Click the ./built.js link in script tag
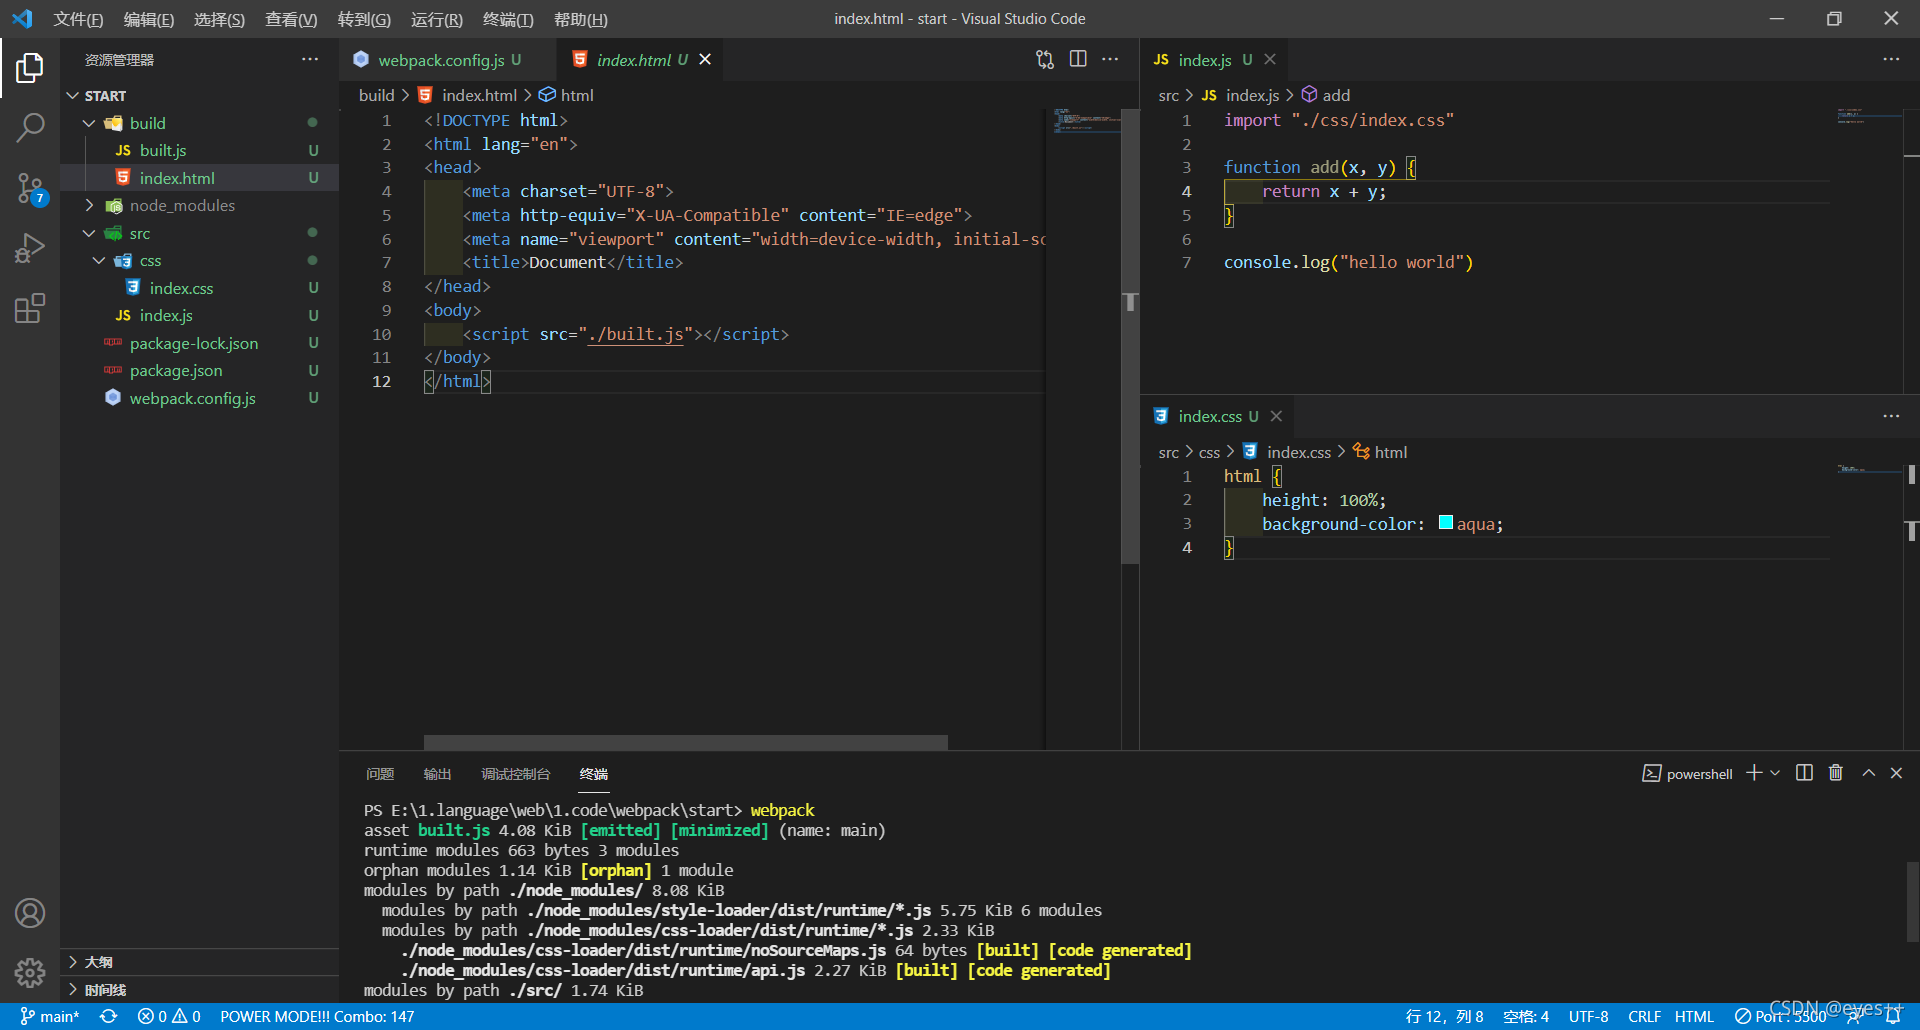1920x1030 pixels. [x=635, y=334]
